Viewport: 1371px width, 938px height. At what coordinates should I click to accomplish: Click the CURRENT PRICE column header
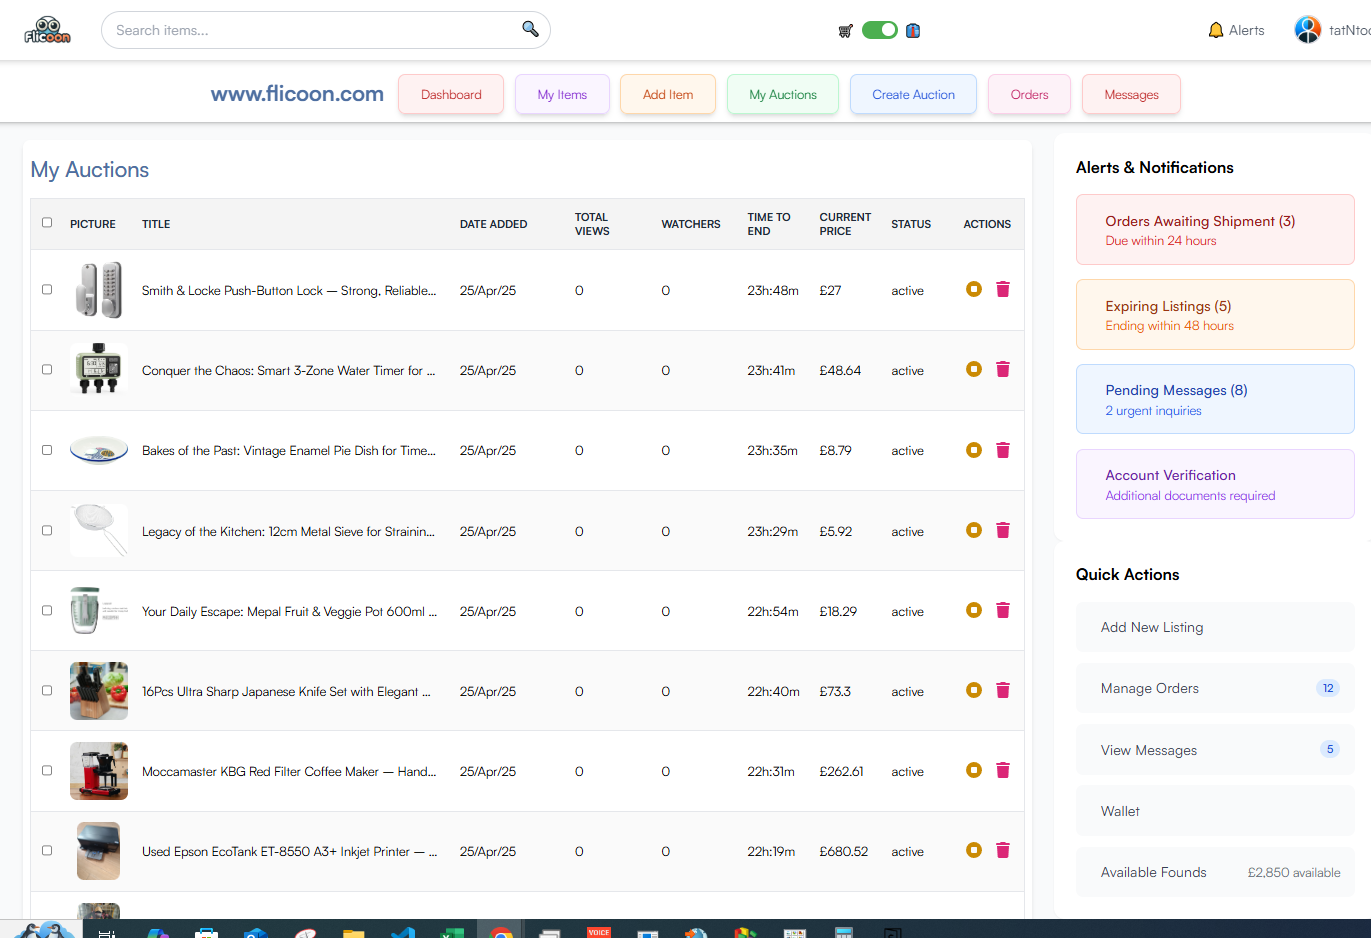[845, 224]
